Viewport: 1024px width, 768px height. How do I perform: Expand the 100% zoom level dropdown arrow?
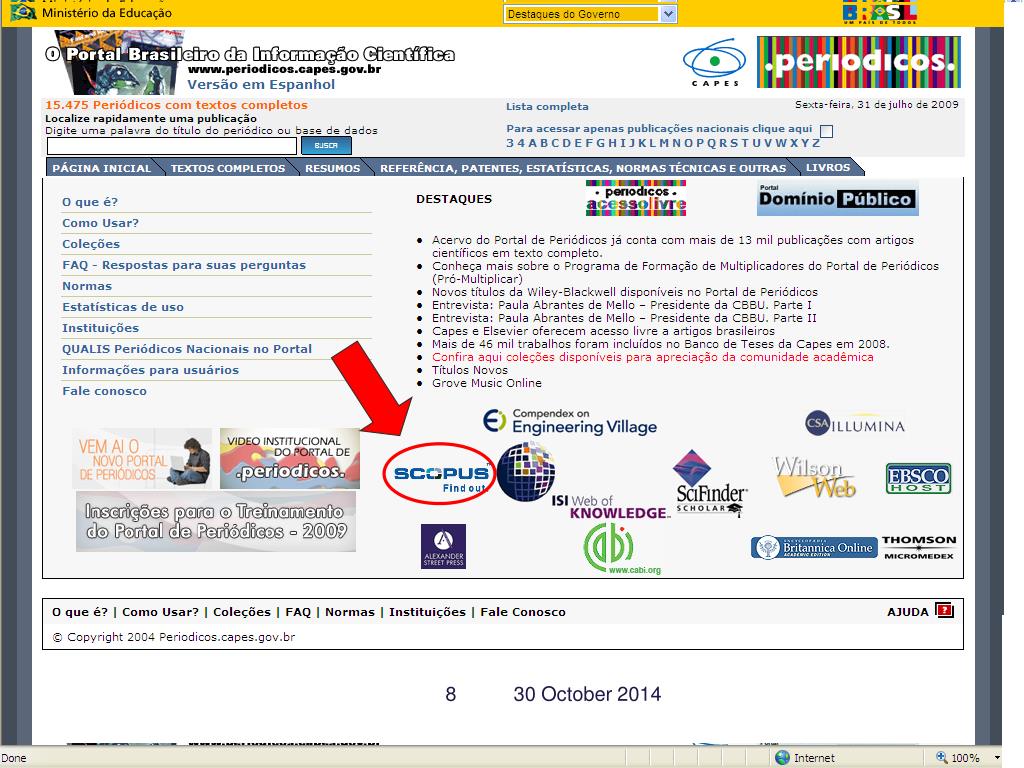(997, 758)
